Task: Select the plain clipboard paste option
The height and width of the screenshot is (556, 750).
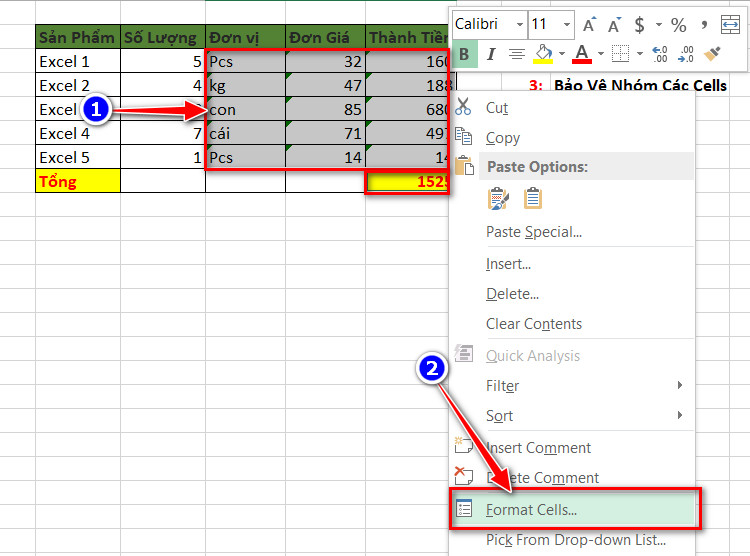Action: click(533, 199)
